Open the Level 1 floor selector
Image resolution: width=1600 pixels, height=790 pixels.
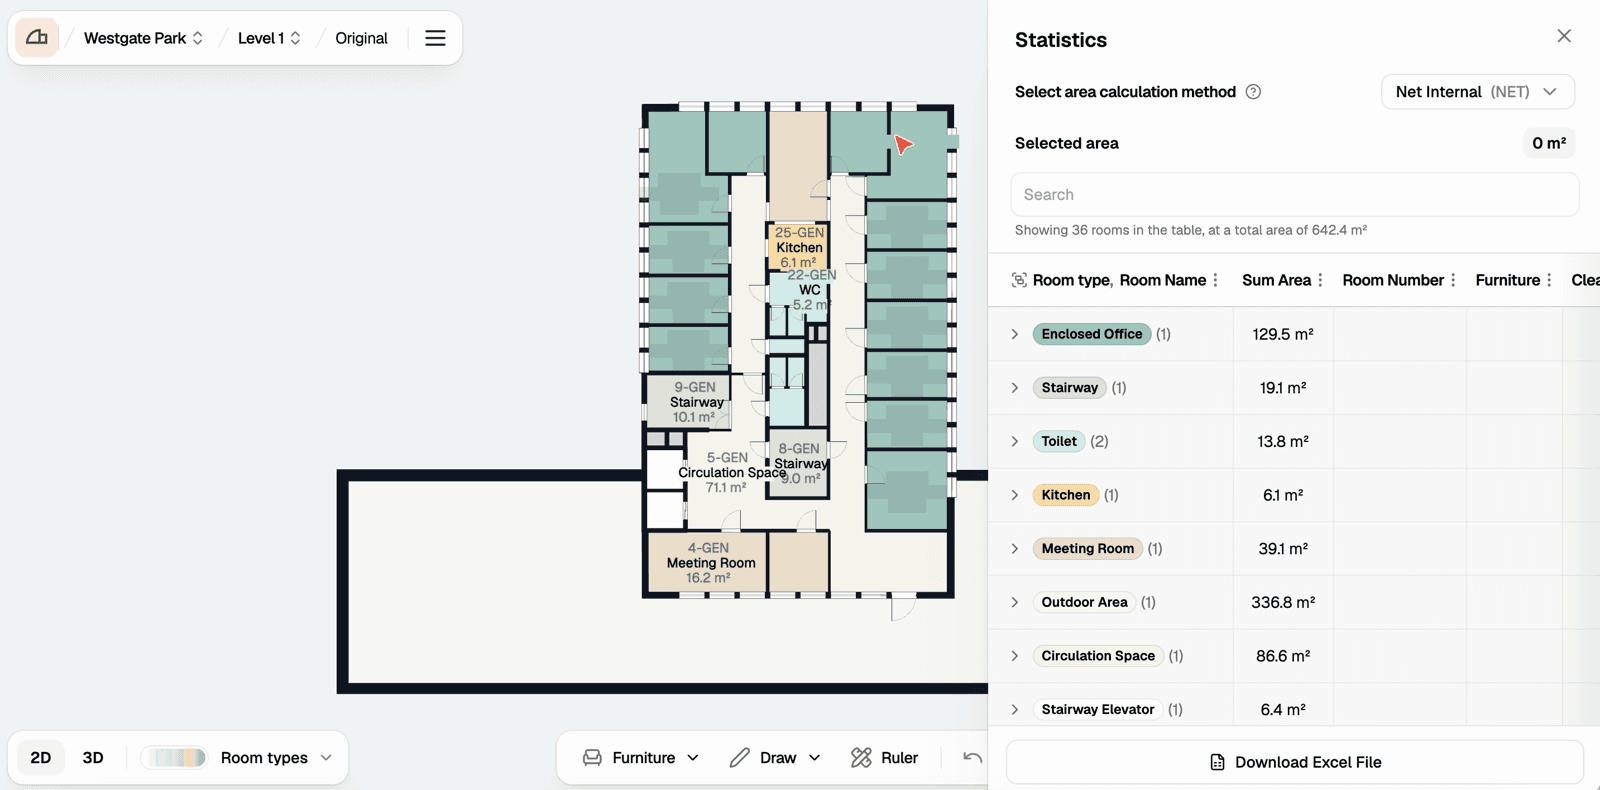point(269,38)
